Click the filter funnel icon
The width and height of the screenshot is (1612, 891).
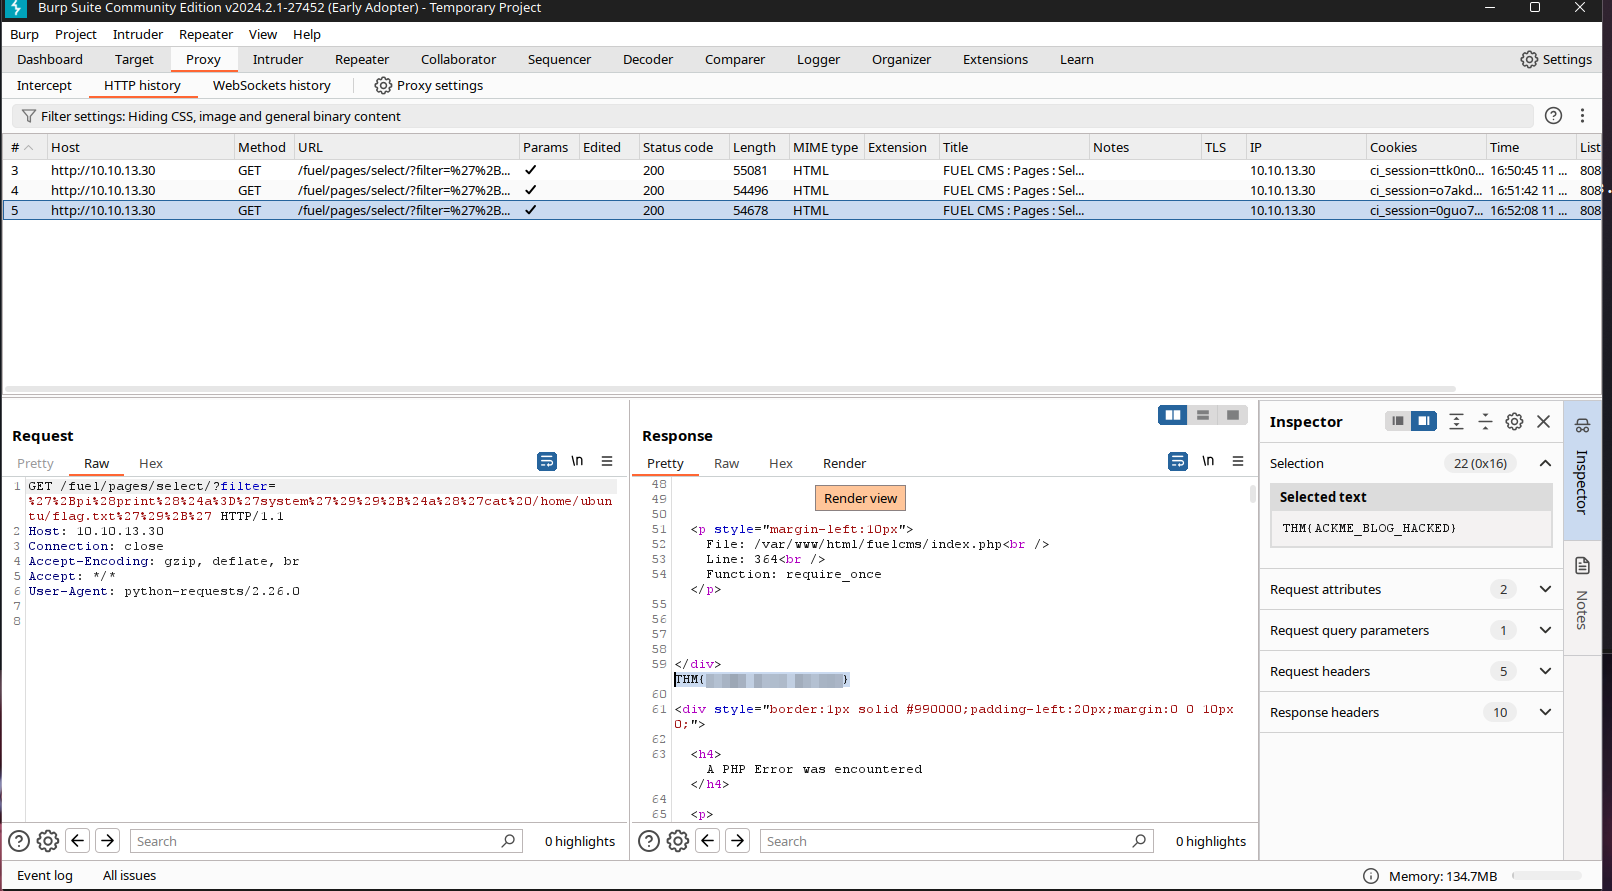coord(29,116)
